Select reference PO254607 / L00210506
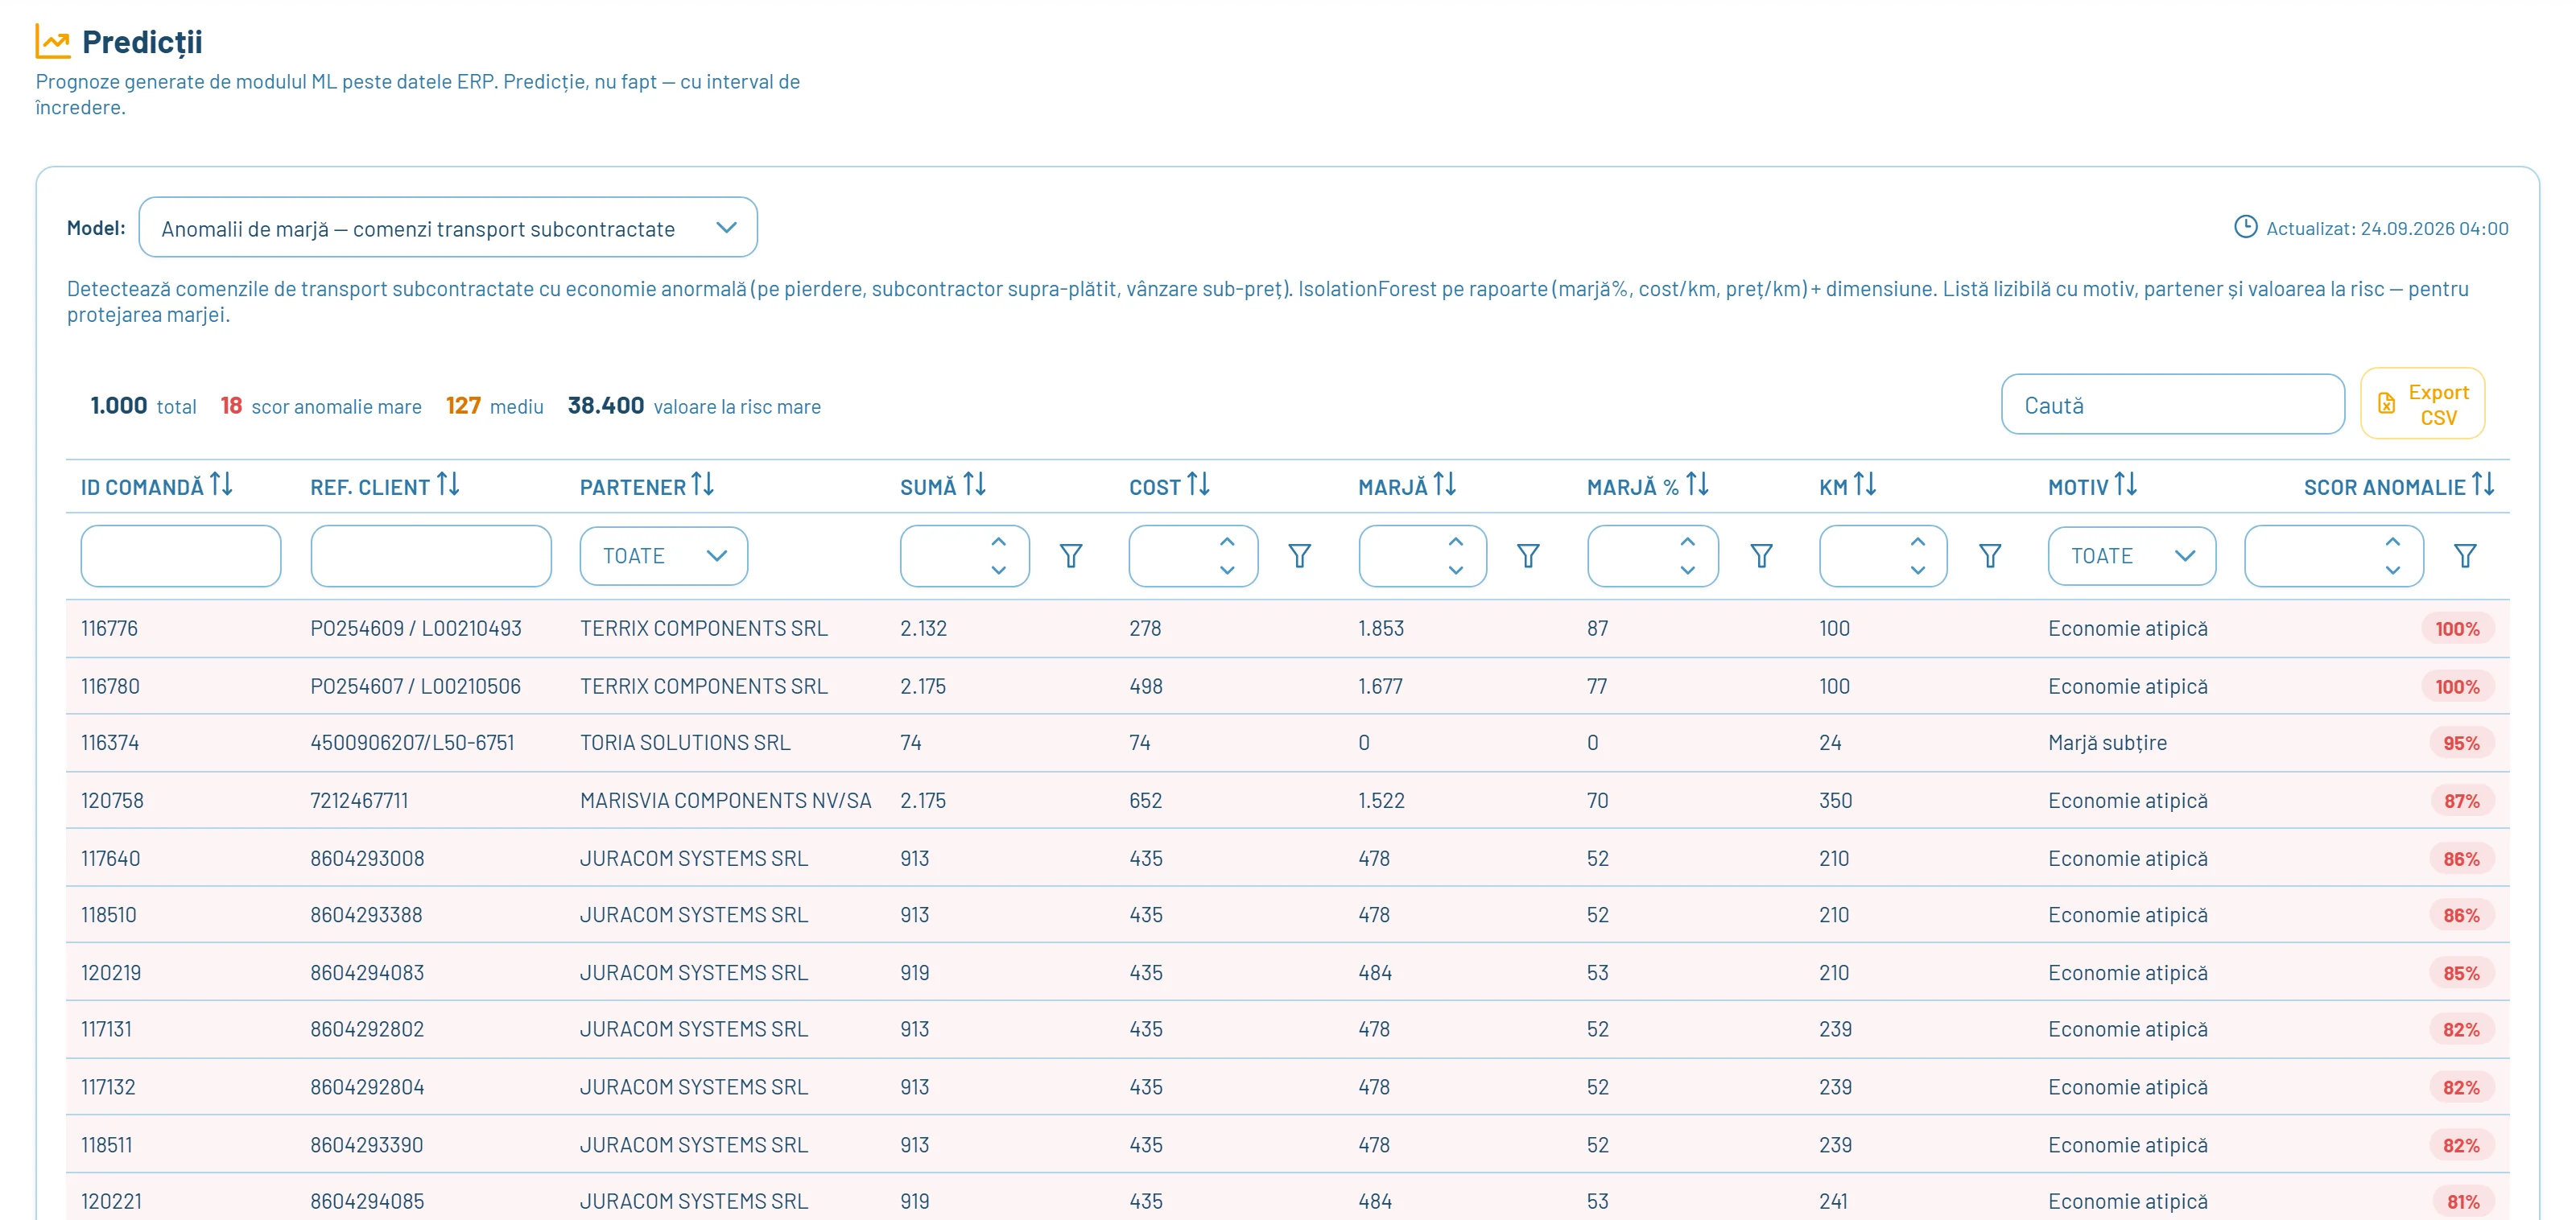 point(416,687)
